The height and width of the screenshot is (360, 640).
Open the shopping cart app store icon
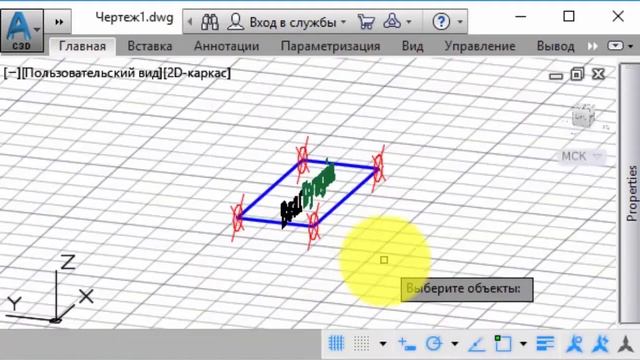(x=366, y=22)
